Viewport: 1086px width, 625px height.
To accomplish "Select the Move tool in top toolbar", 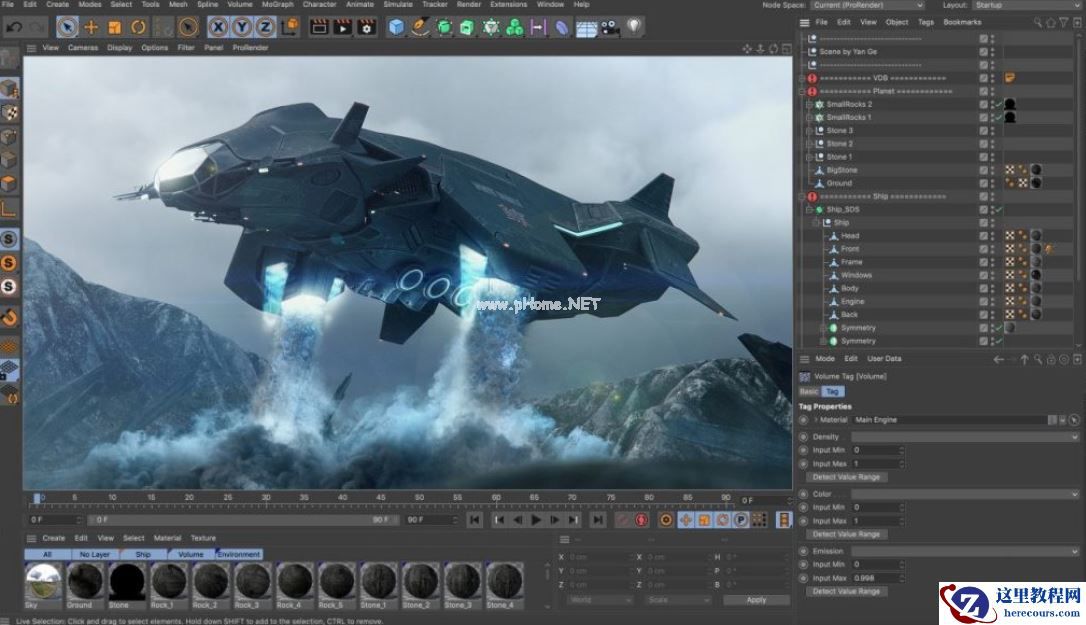I will click(x=91, y=27).
